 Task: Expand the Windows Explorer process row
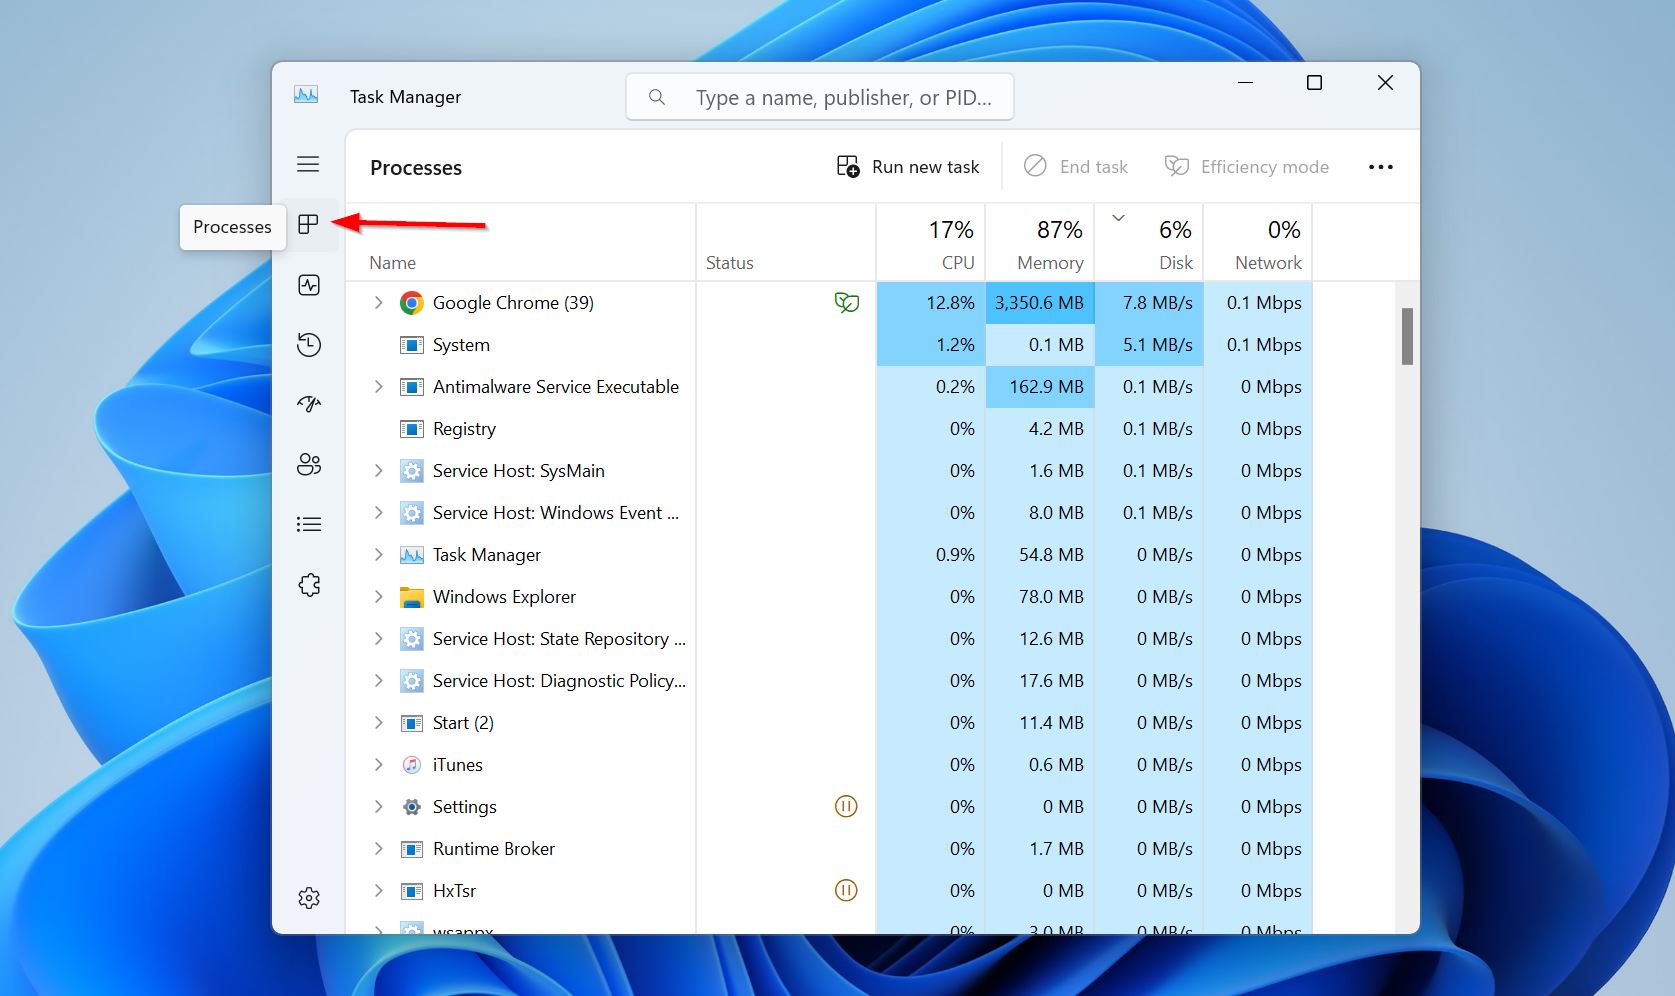point(378,596)
